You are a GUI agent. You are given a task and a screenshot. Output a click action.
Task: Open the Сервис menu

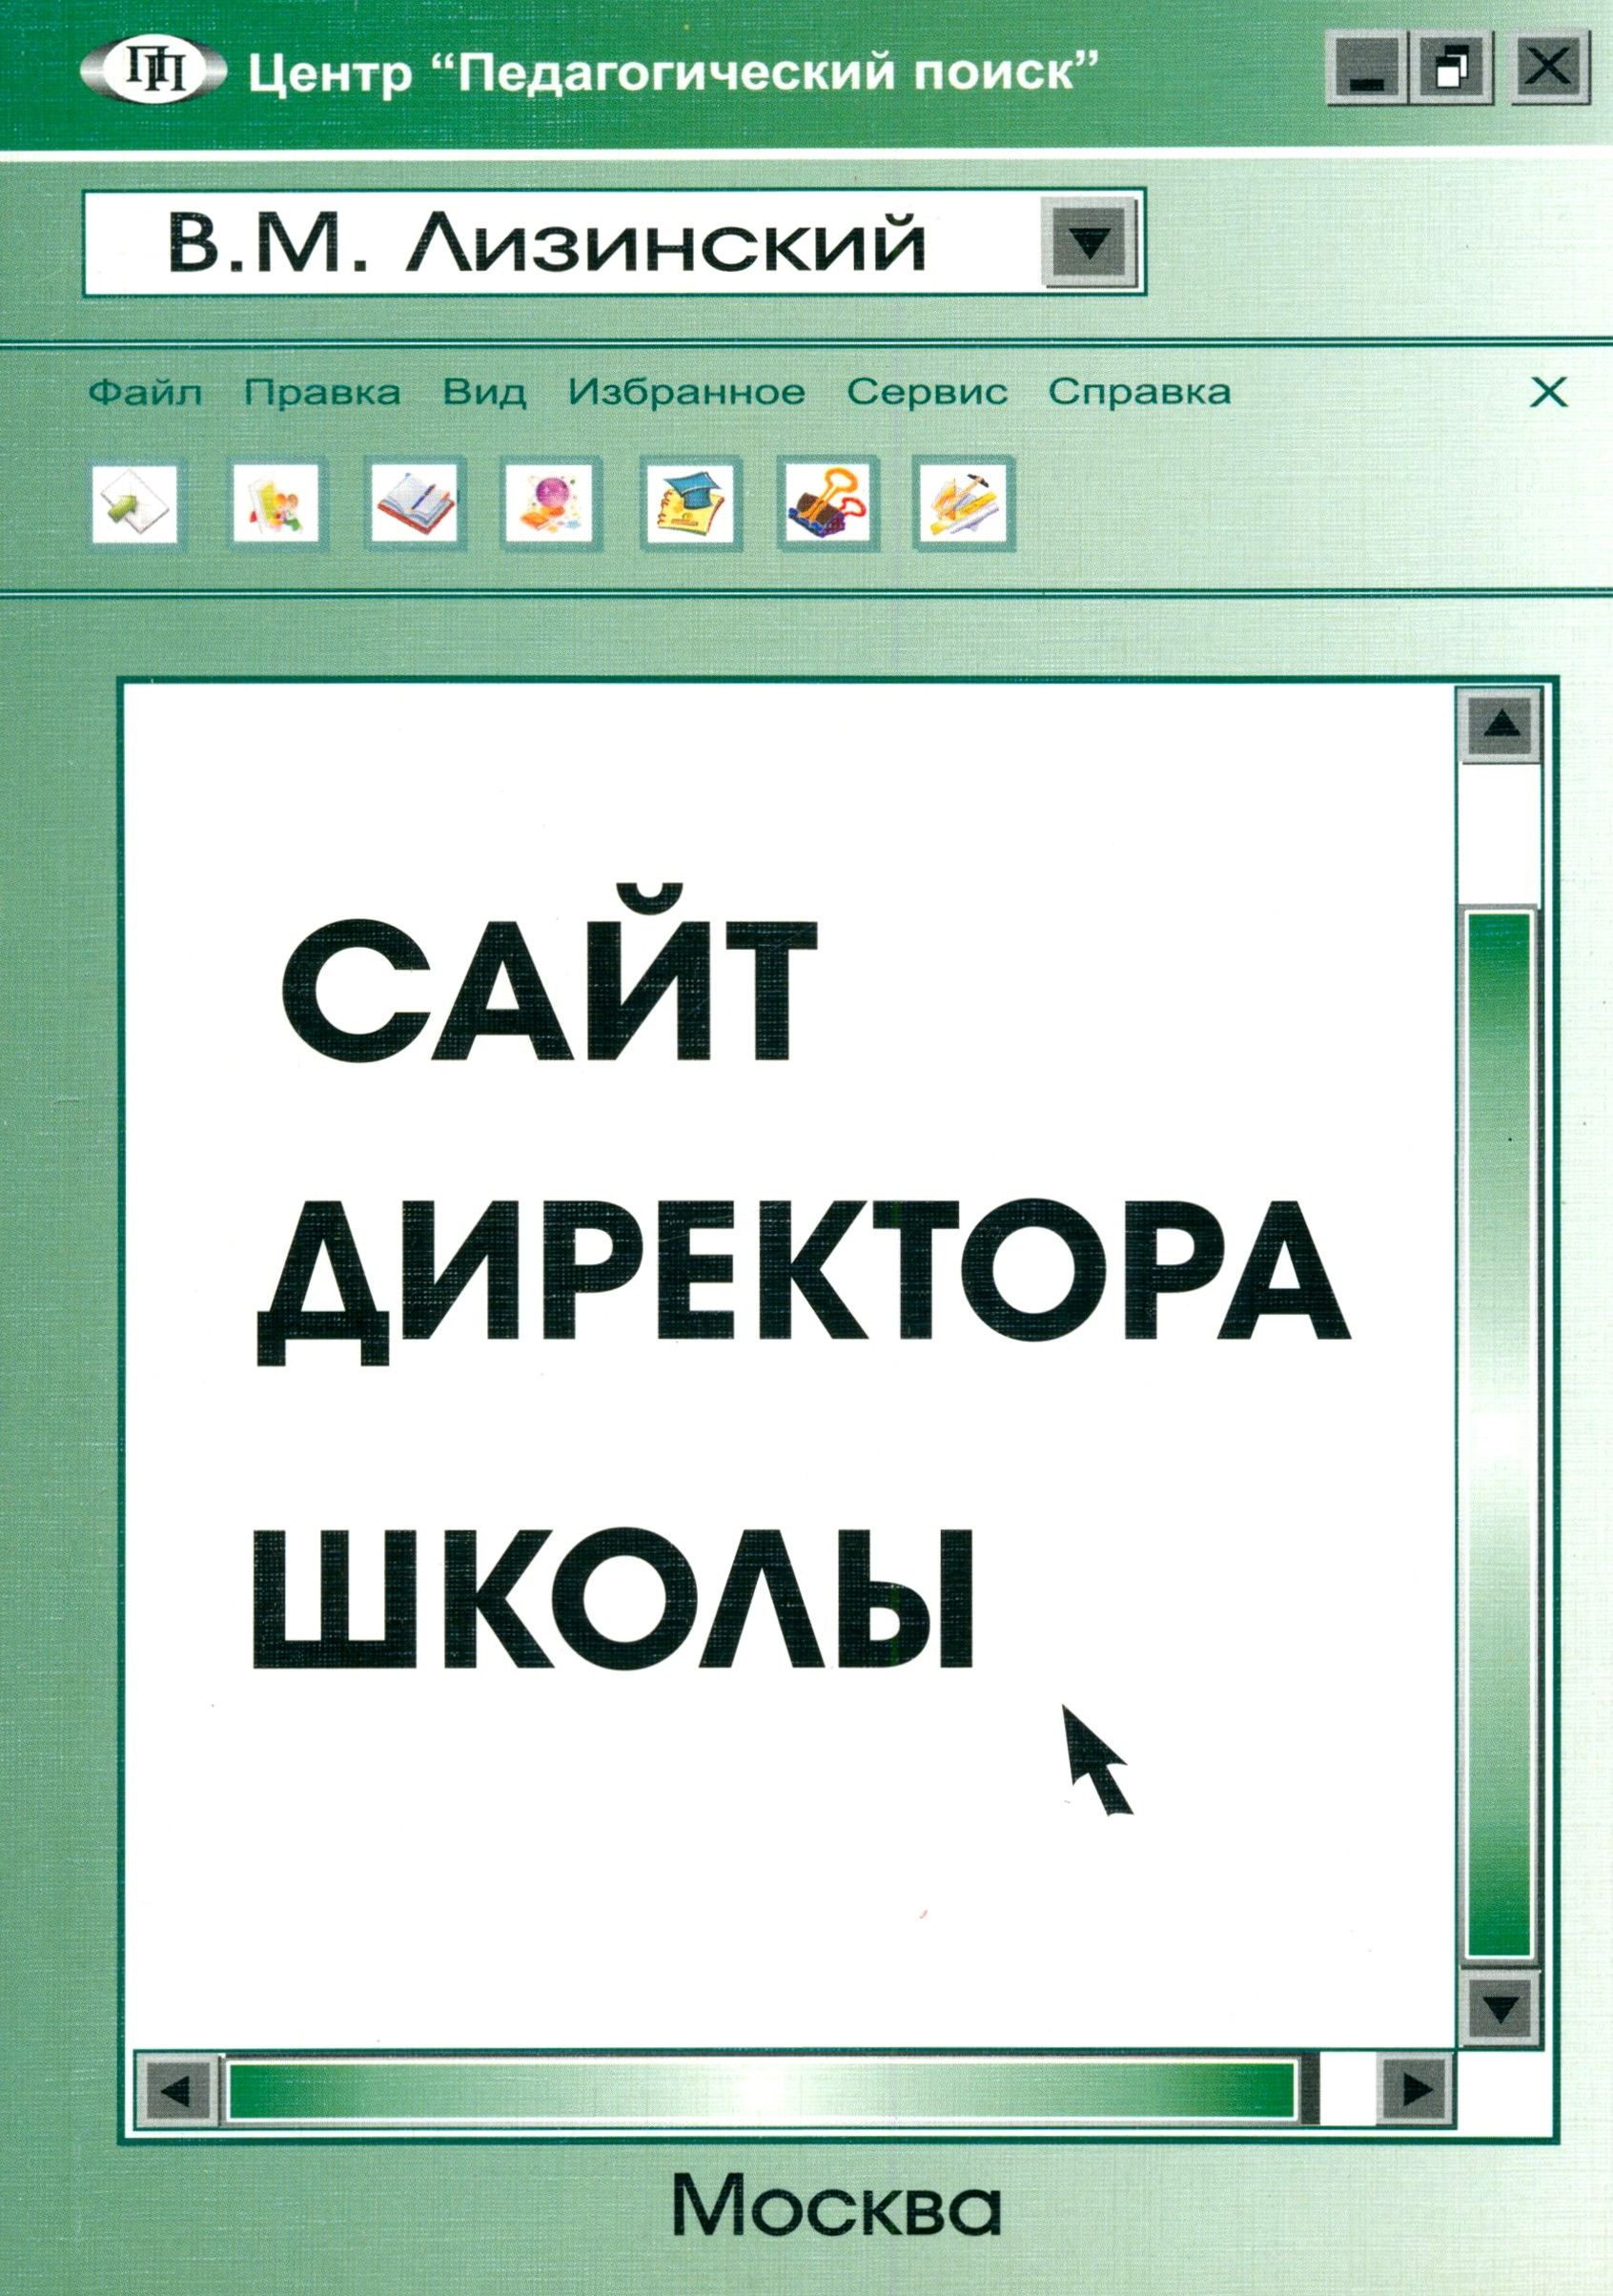point(927,393)
